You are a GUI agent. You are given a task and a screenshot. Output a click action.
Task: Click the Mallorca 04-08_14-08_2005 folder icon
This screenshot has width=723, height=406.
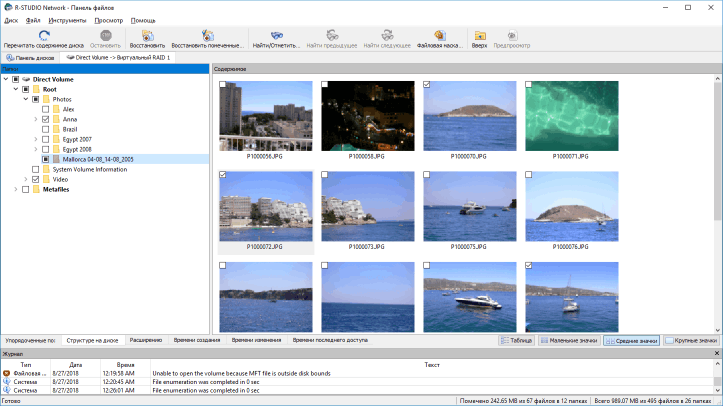(56, 159)
